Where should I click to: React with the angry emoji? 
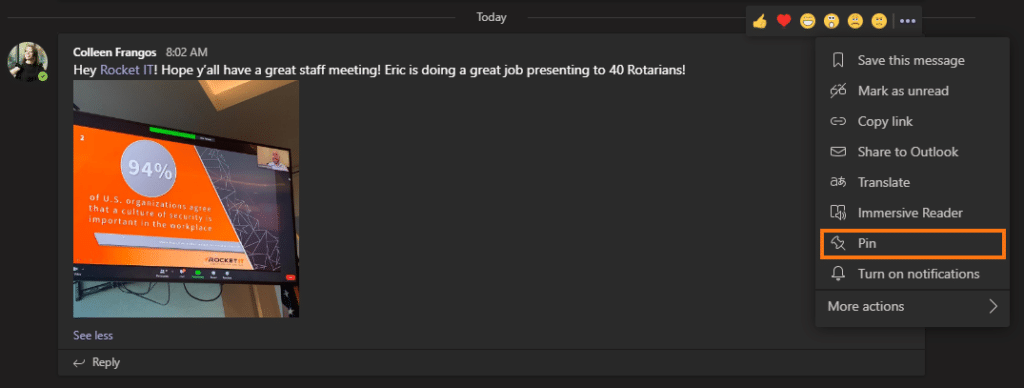pyautogui.click(x=878, y=22)
